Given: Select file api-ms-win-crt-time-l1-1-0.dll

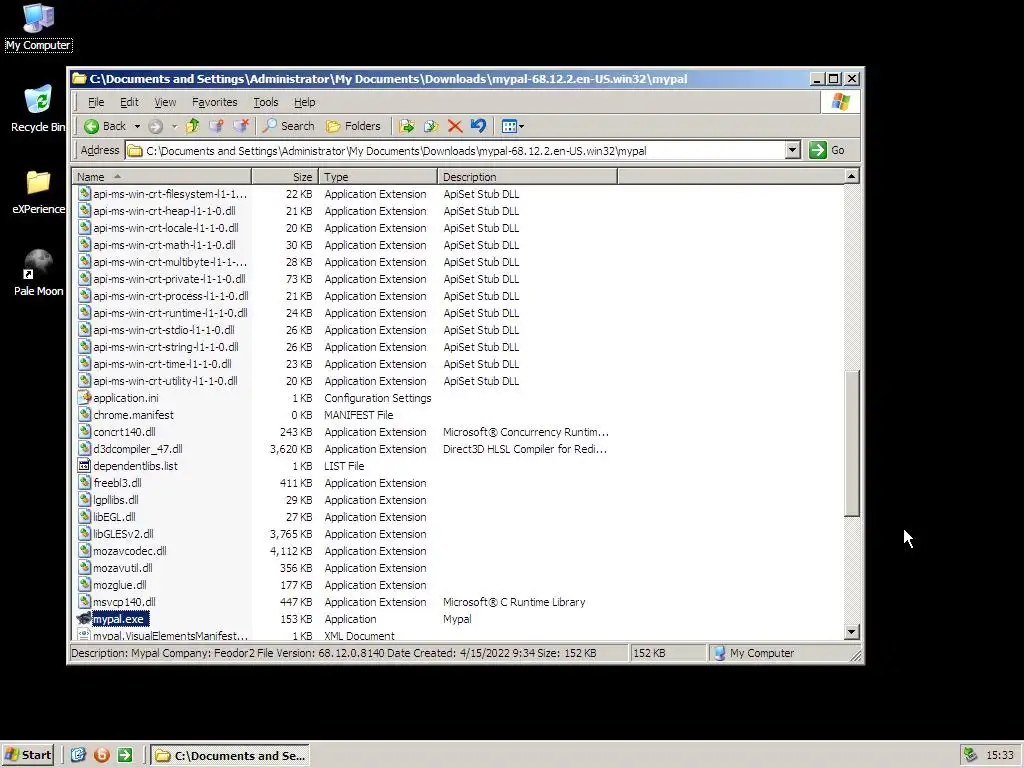Looking at the screenshot, I should pos(162,364).
